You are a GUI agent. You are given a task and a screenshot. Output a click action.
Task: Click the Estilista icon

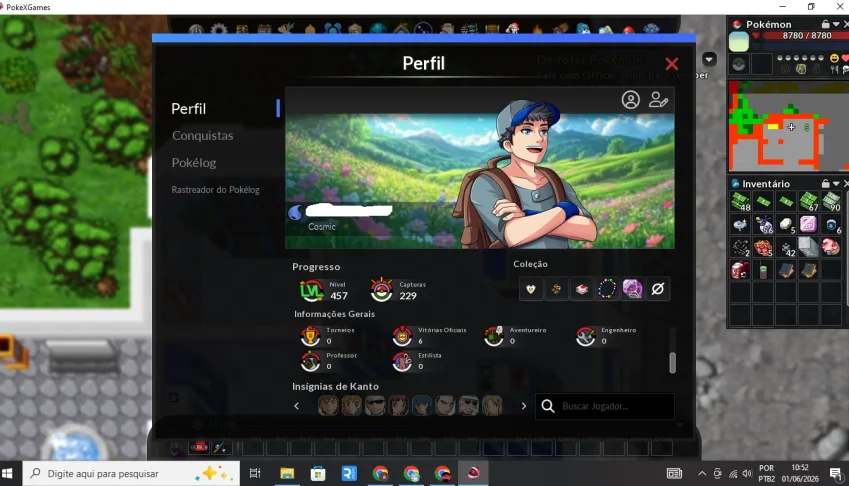click(x=402, y=362)
